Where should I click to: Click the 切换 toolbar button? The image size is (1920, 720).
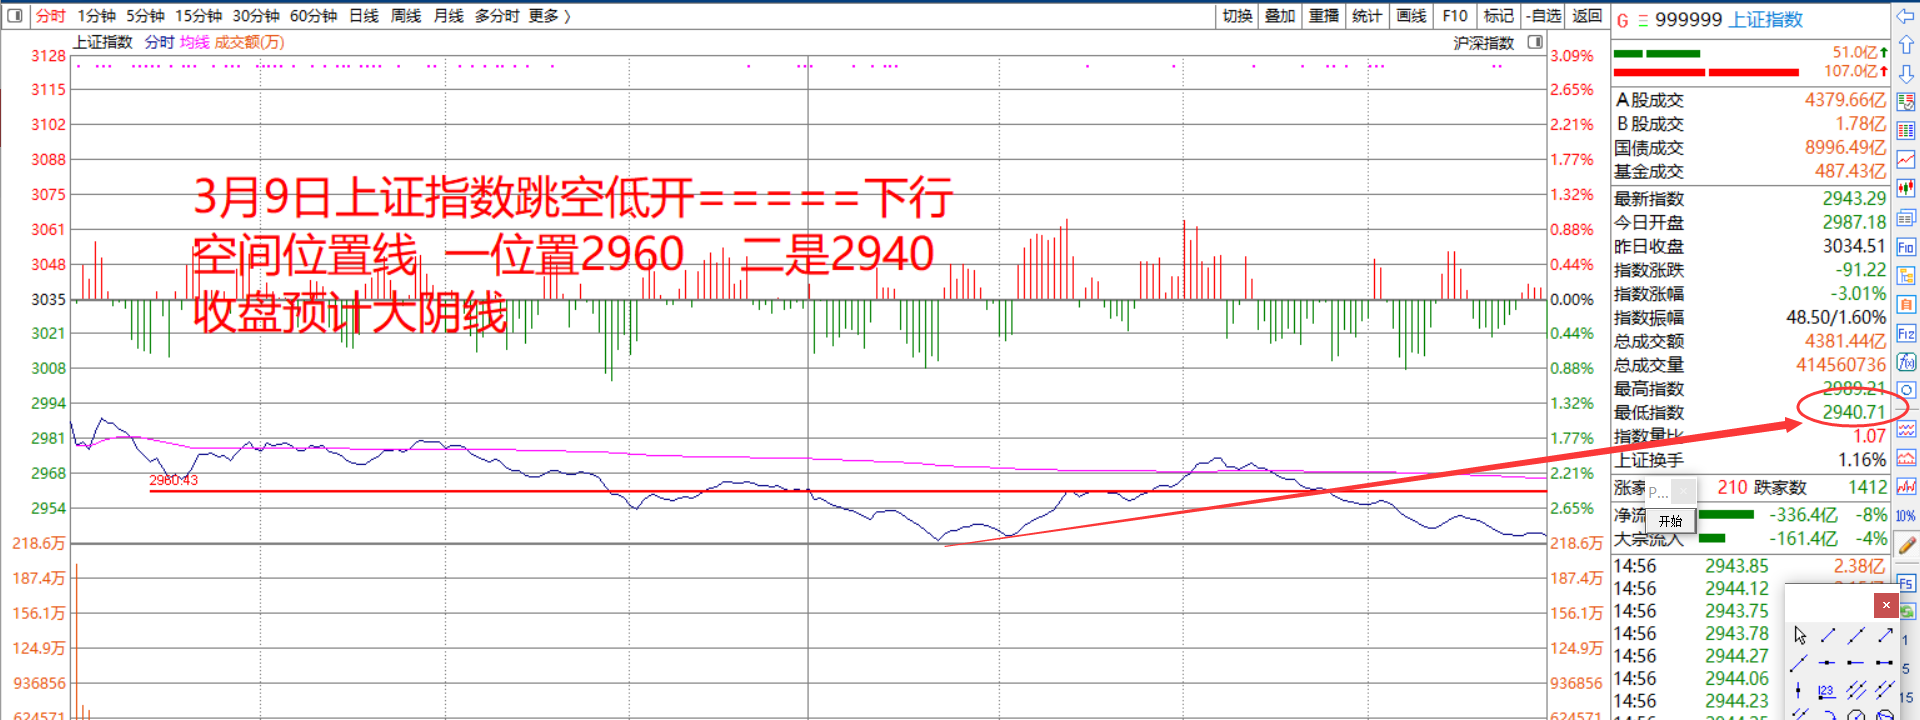[x=1237, y=16]
